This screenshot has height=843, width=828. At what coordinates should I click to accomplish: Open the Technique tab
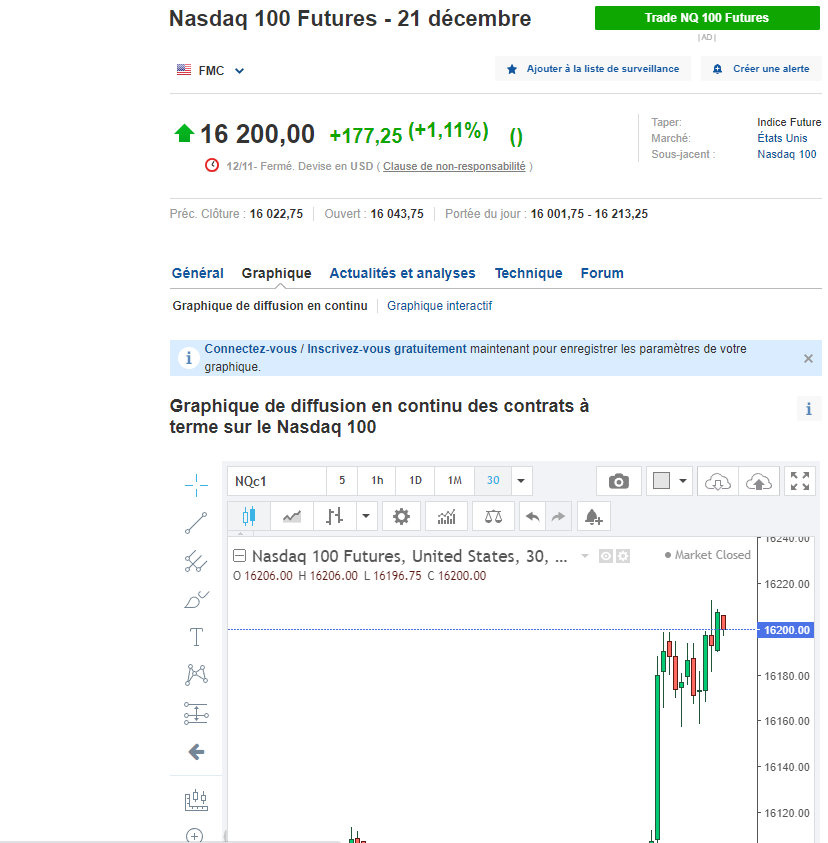pyautogui.click(x=529, y=273)
